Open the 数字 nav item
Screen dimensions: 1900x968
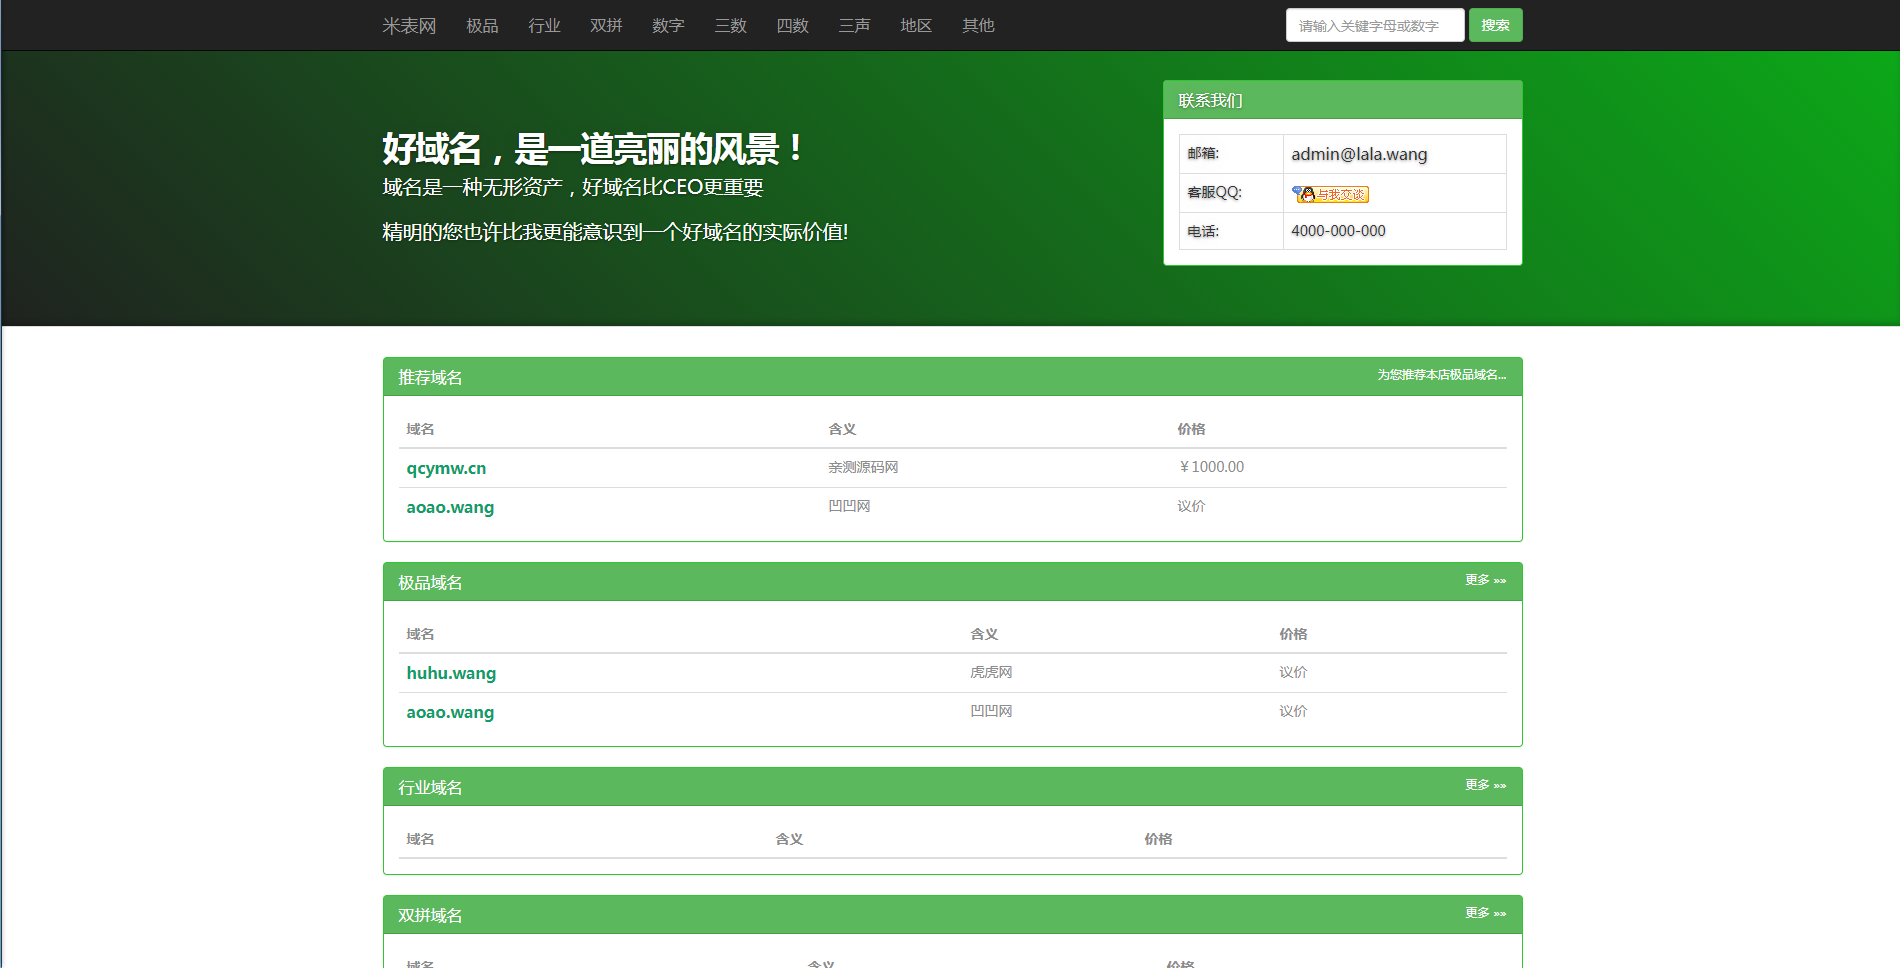(x=668, y=26)
